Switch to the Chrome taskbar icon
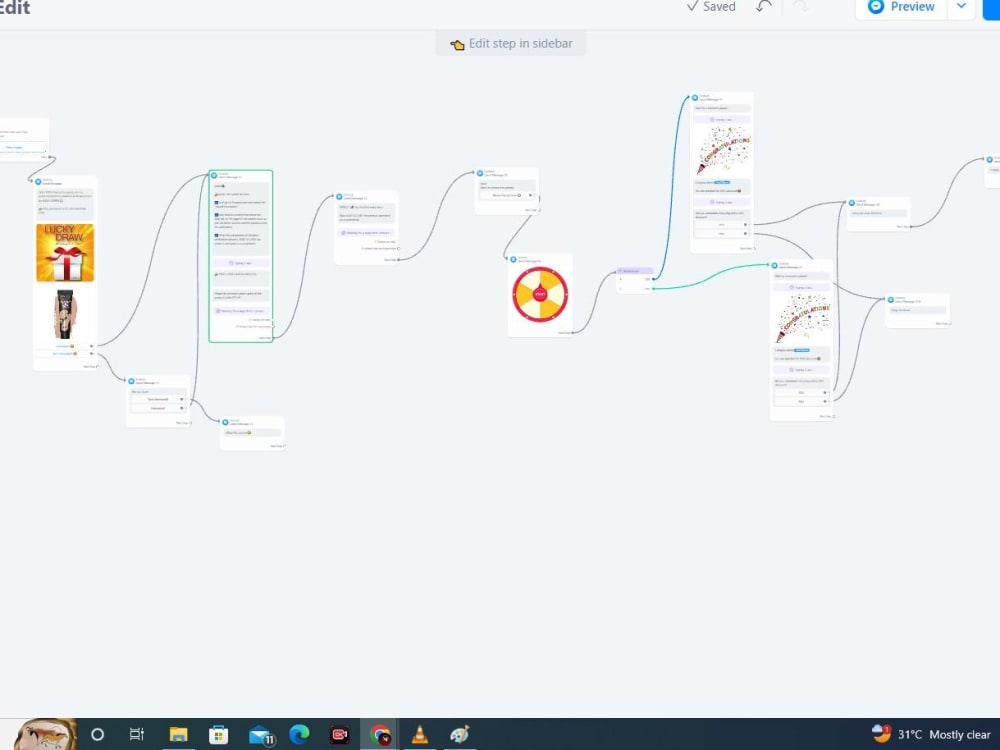Screen dimensions: 1000x750 tap(381, 734)
